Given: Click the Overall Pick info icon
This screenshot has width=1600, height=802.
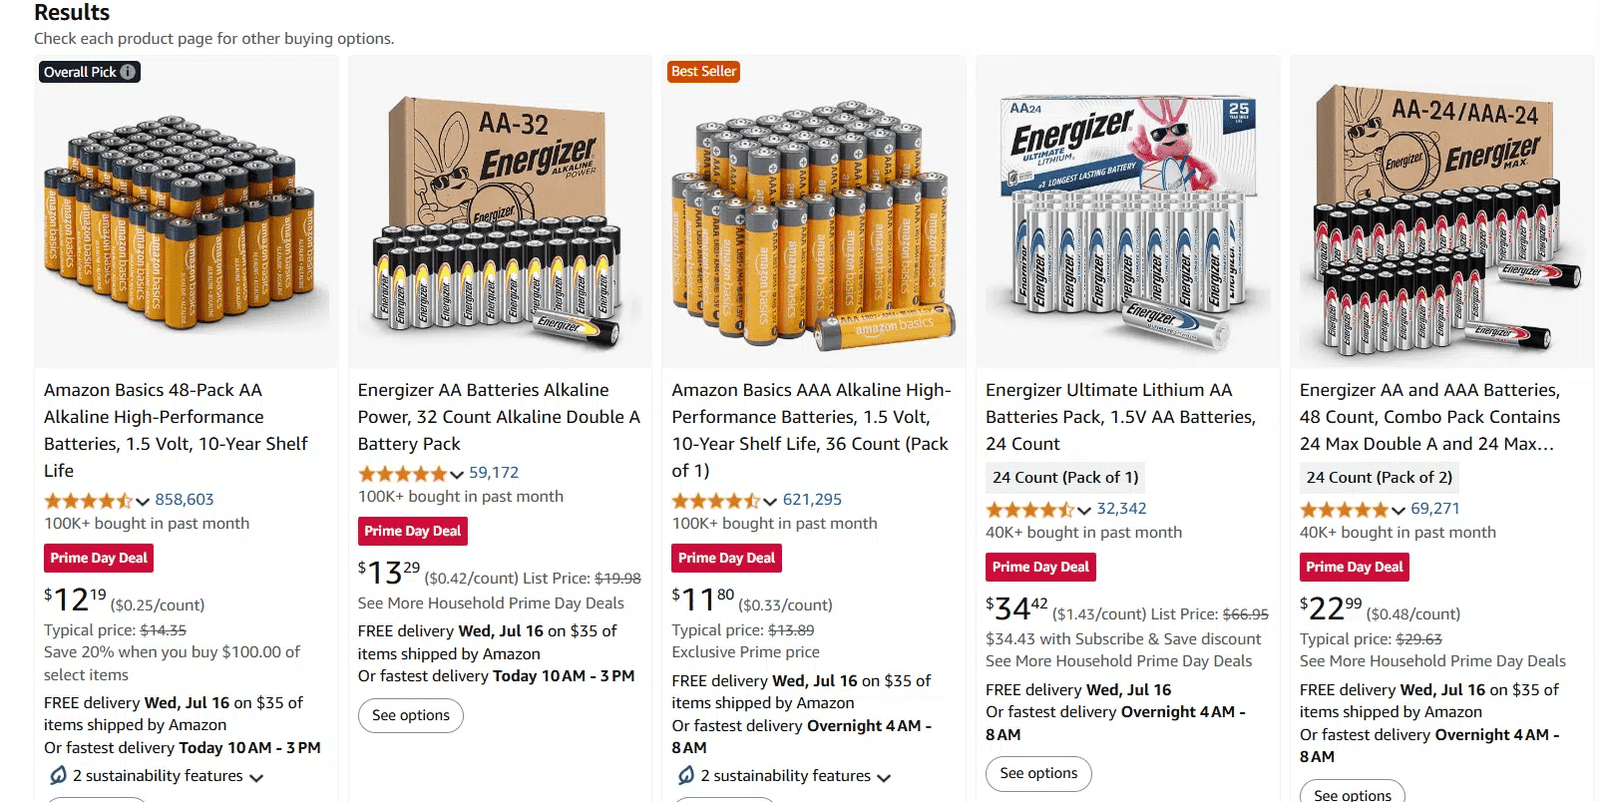Looking at the screenshot, I should (128, 72).
